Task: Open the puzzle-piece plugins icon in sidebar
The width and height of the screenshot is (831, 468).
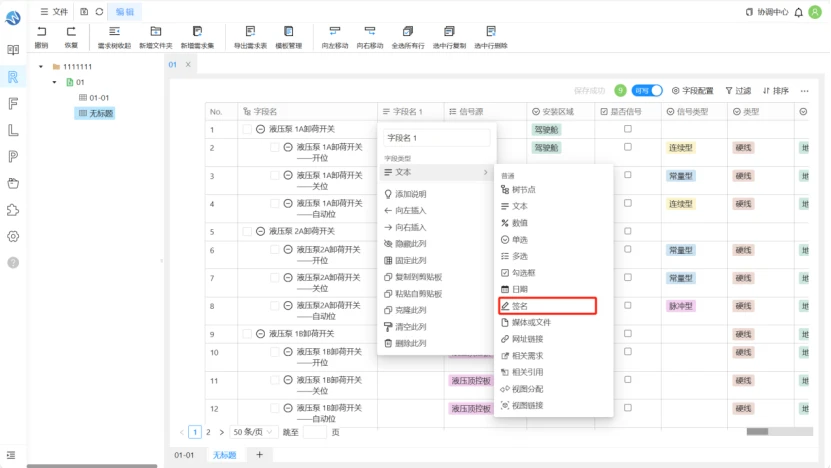Action: (x=13, y=210)
